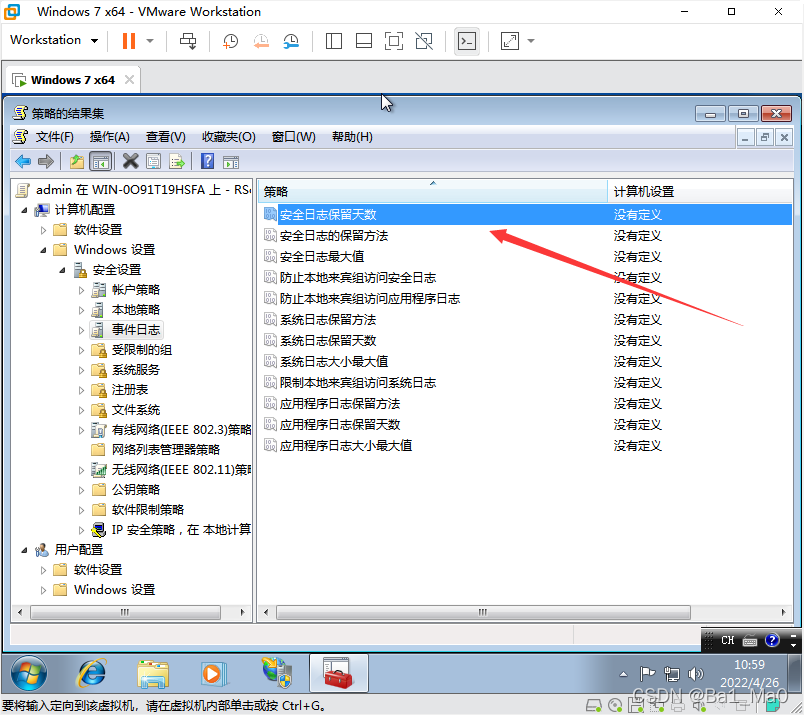Viewport: 804px width, 715px height.
Task: Open the 收藏夹(O) menu
Action: click(229, 137)
